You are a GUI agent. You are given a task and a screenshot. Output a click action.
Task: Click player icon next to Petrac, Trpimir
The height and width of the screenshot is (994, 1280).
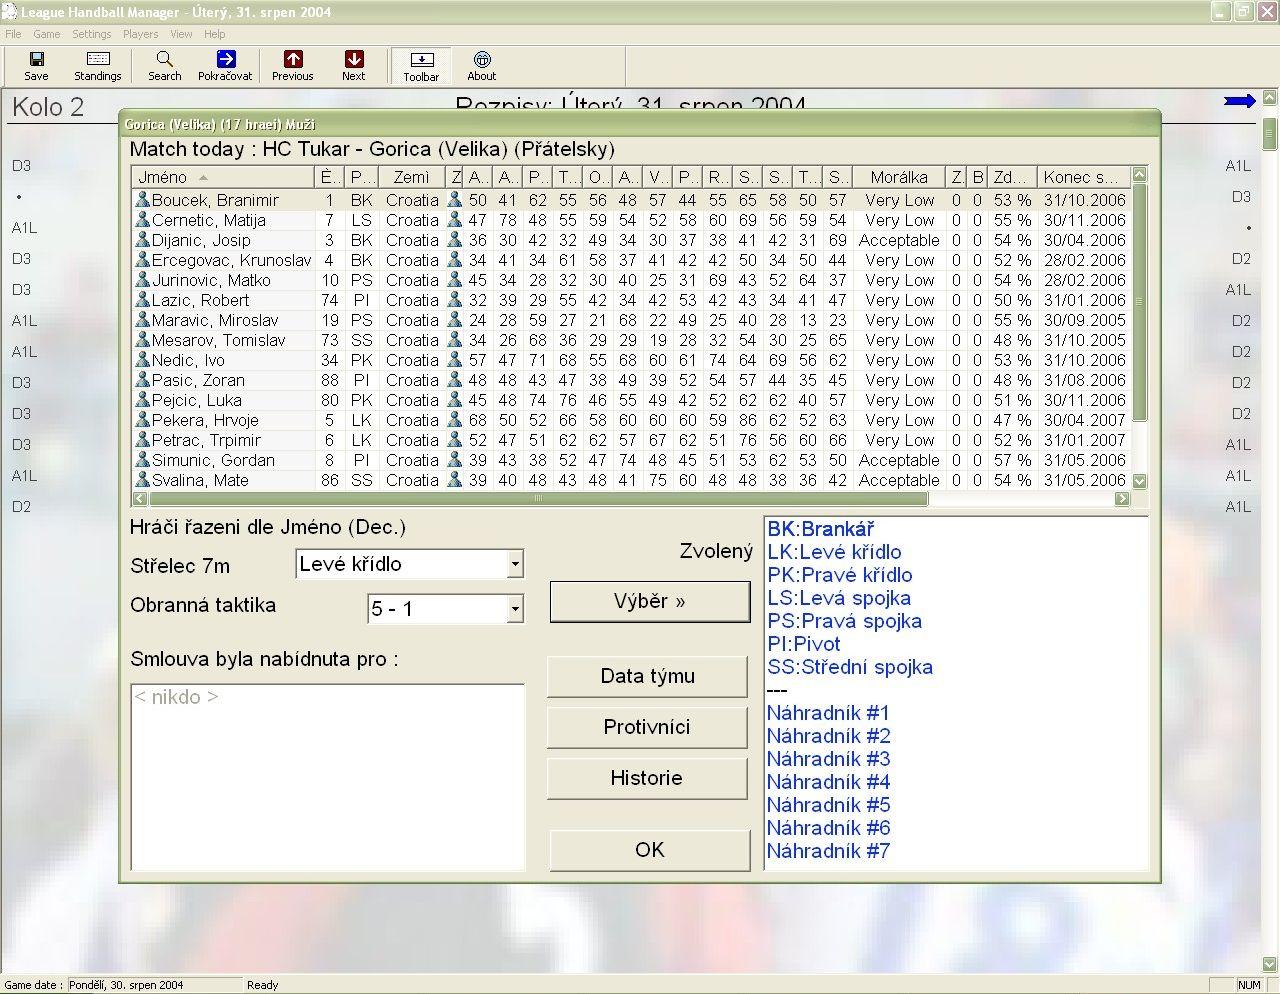(x=142, y=440)
